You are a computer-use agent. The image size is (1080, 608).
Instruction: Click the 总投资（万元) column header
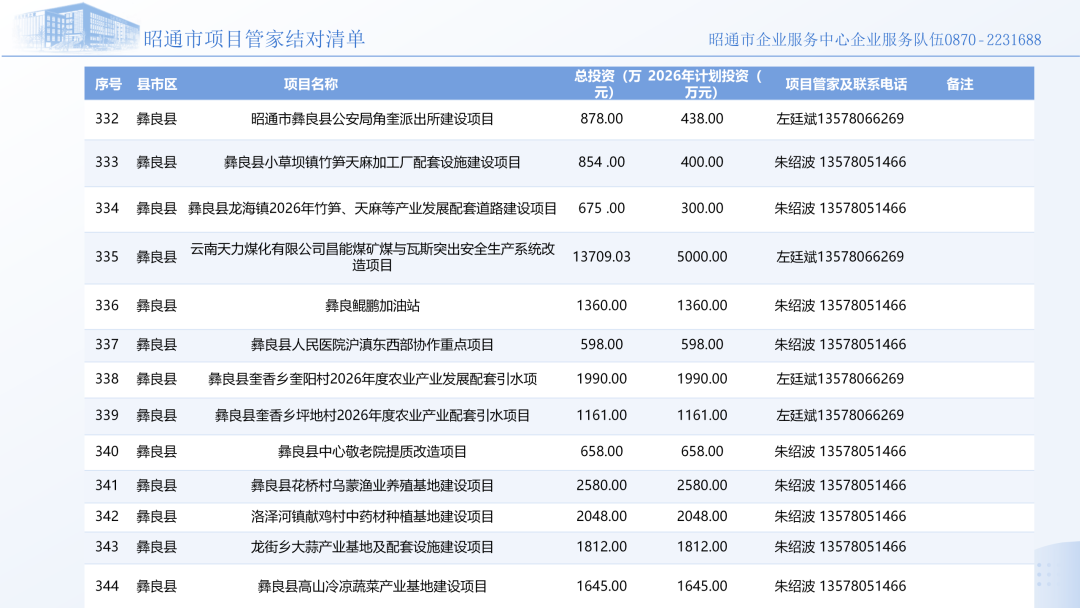[x=608, y=84]
